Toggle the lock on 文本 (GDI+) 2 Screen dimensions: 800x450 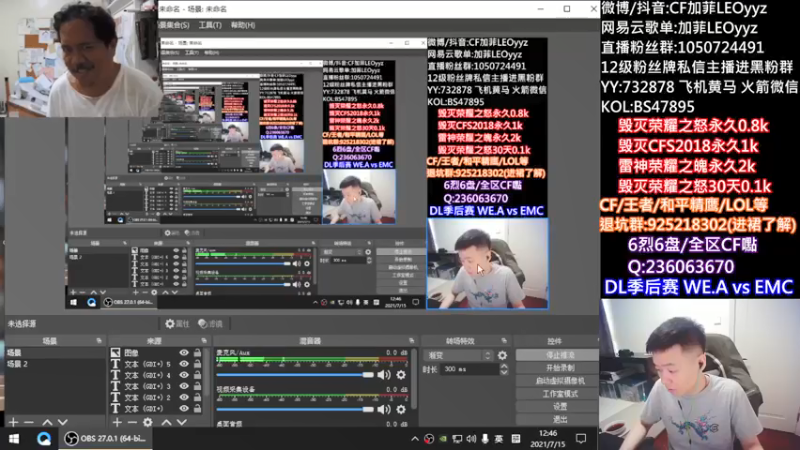pyautogui.click(x=197, y=397)
